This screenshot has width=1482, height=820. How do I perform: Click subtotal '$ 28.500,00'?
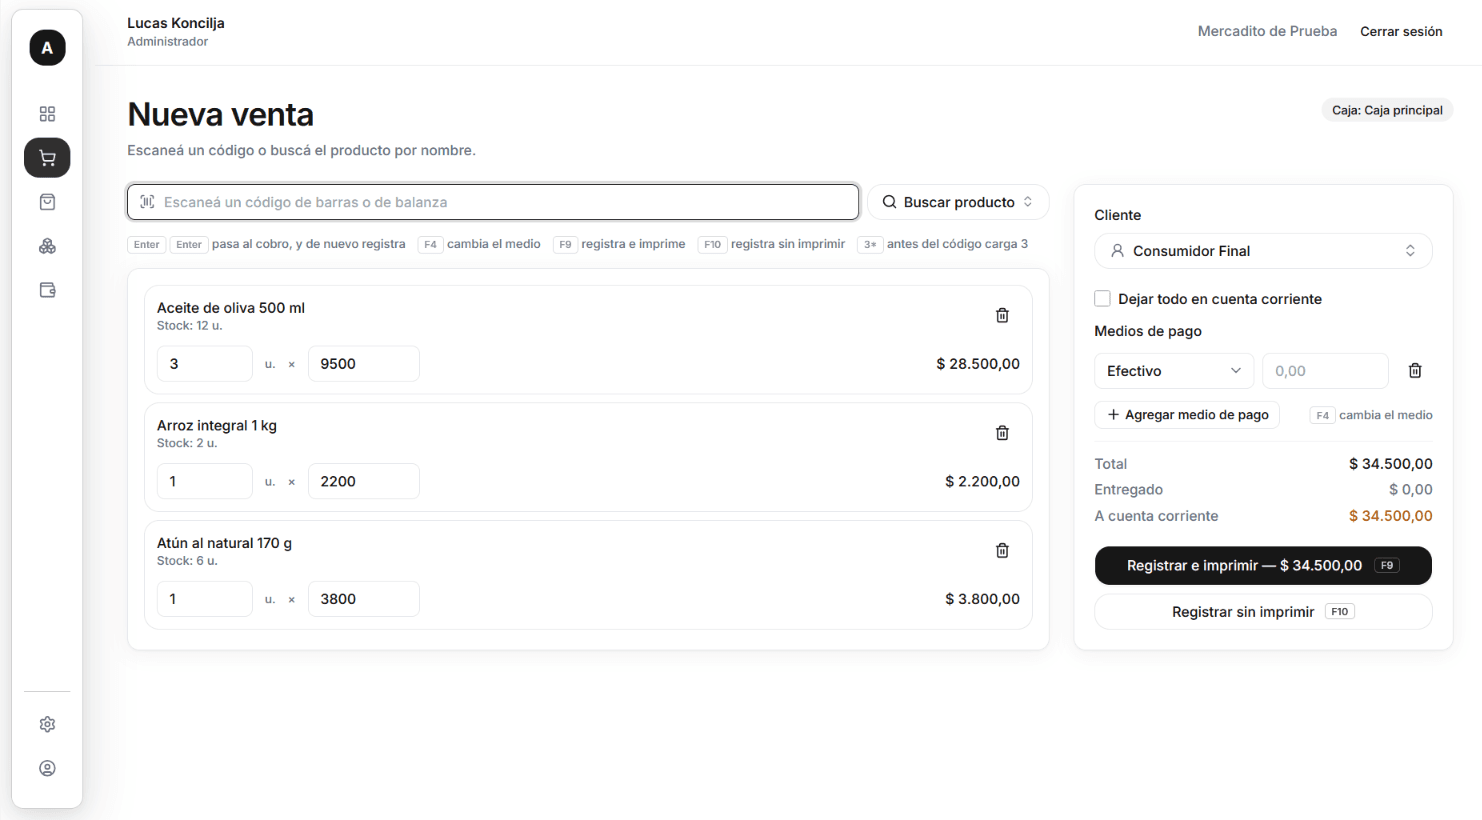point(978,364)
